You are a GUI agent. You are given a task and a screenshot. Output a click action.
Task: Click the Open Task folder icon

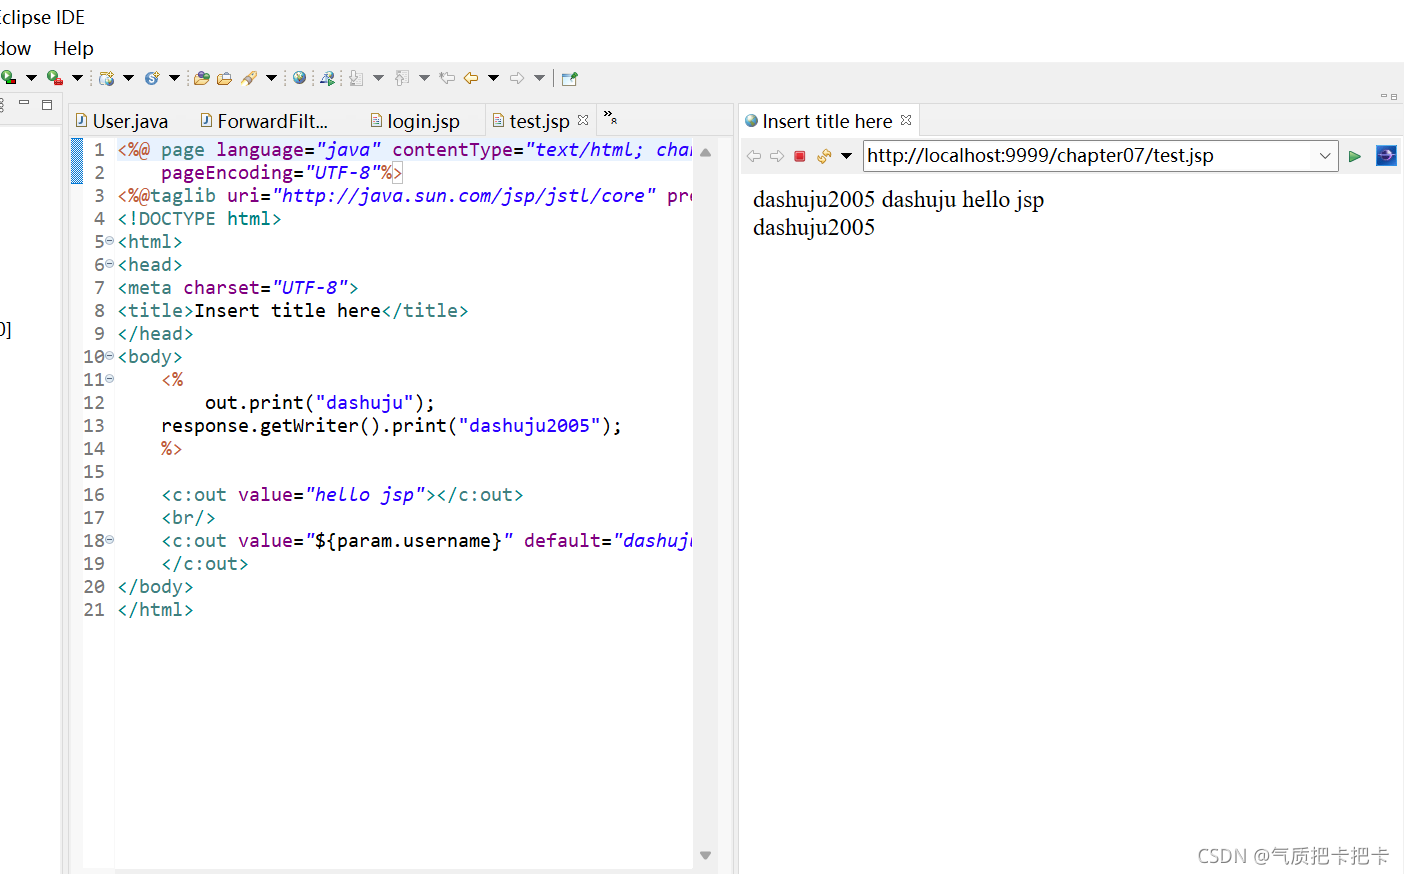pyautogui.click(x=225, y=78)
